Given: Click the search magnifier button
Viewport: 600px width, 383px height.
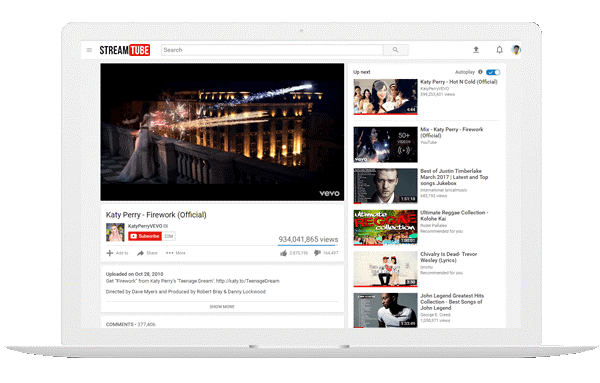Looking at the screenshot, I should pyautogui.click(x=396, y=50).
